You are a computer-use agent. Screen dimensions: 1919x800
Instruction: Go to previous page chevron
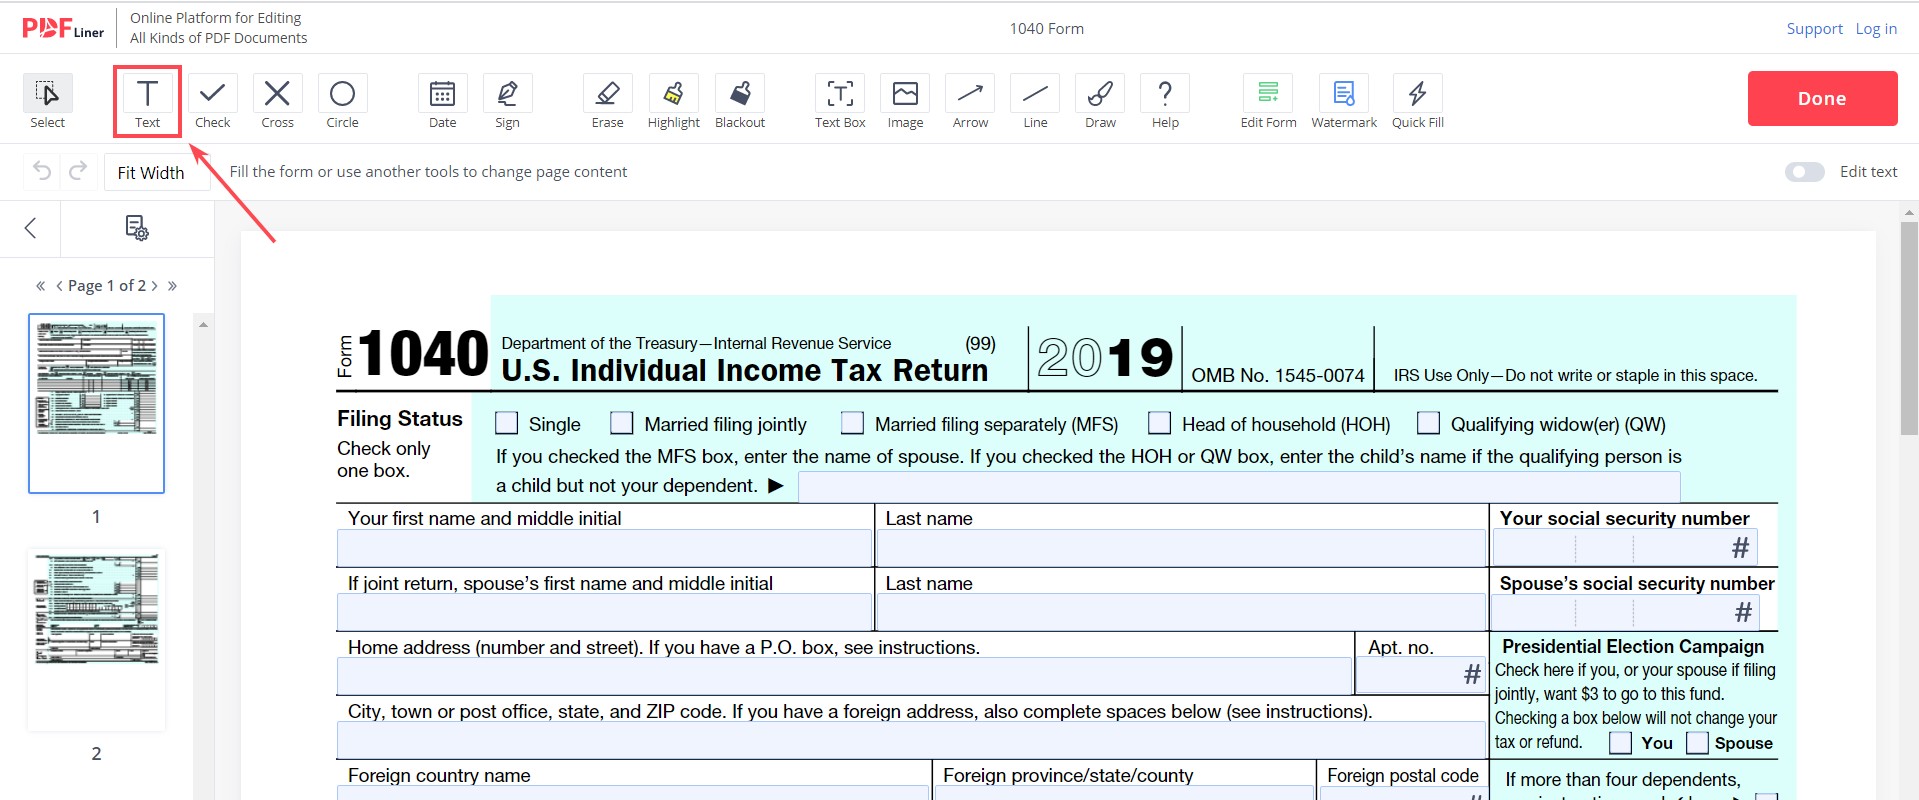[59, 286]
